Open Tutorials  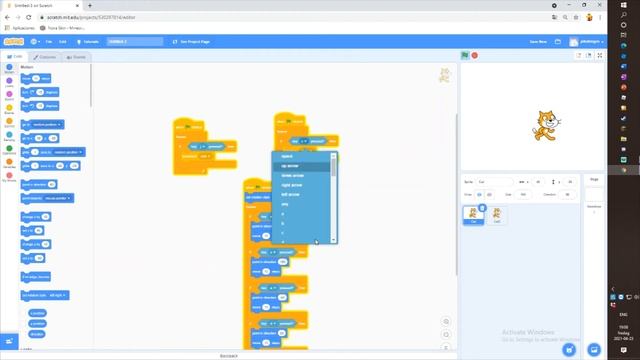(88, 42)
